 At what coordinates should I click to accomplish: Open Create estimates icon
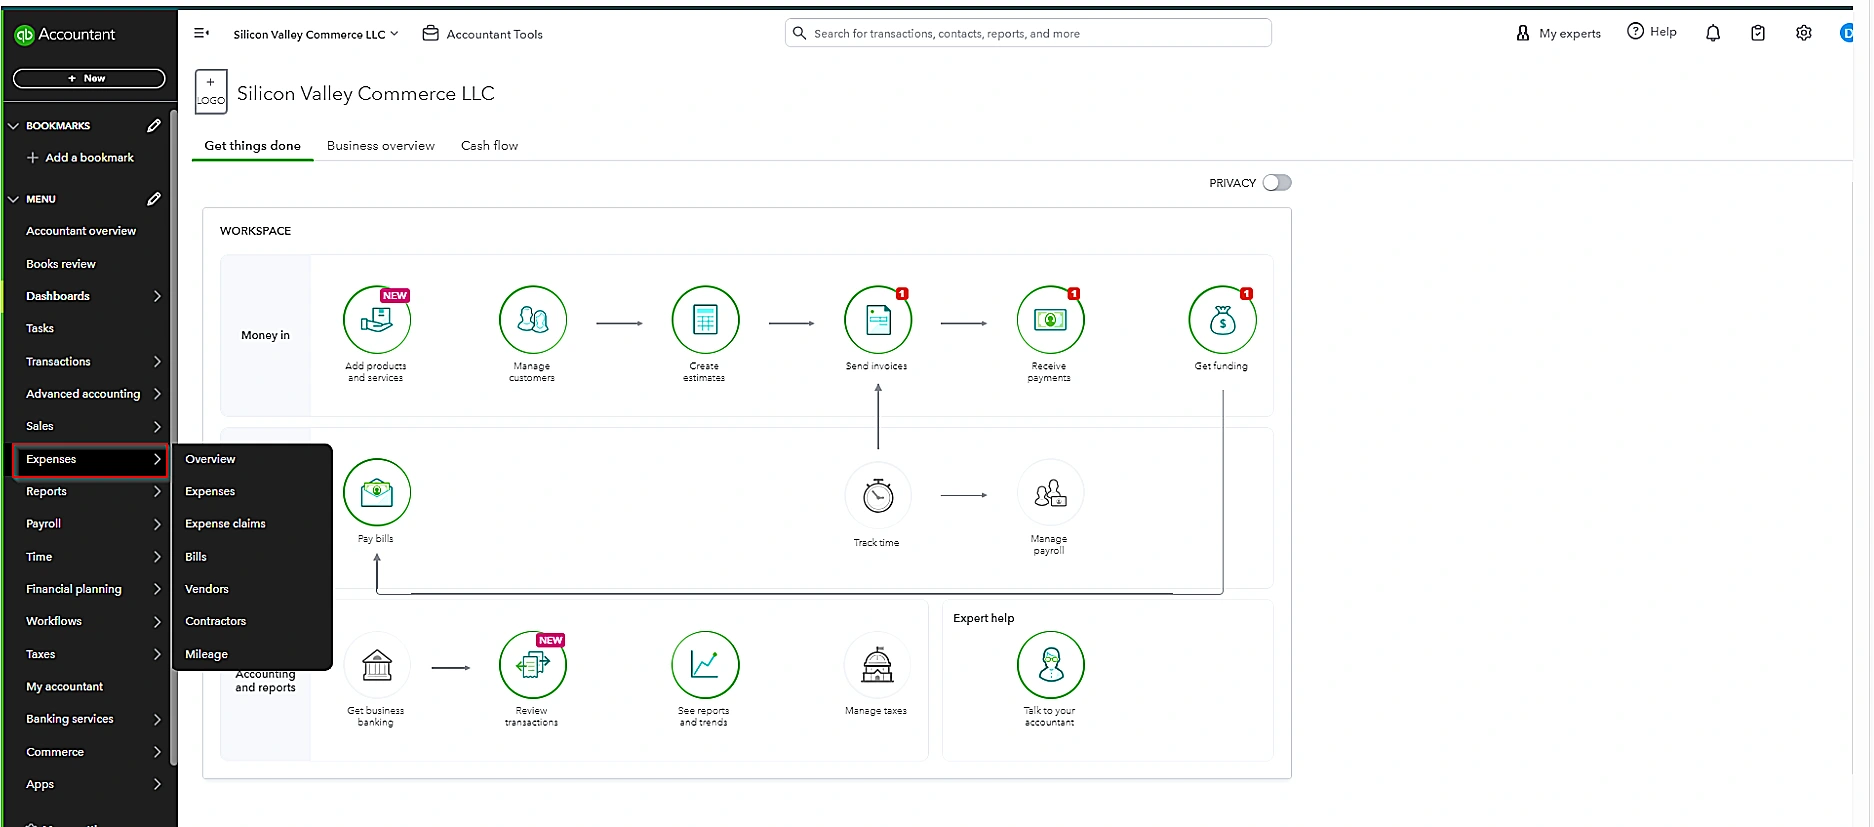point(705,320)
